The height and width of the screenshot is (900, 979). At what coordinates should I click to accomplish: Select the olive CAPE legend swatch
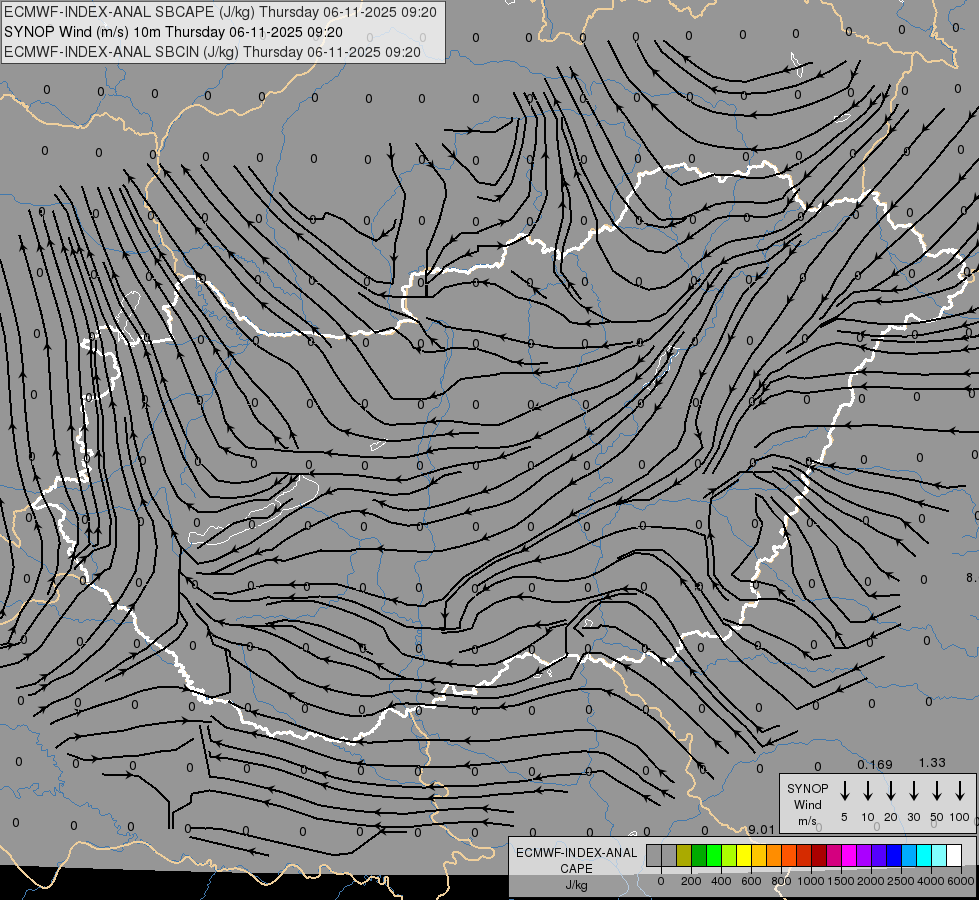tap(684, 855)
